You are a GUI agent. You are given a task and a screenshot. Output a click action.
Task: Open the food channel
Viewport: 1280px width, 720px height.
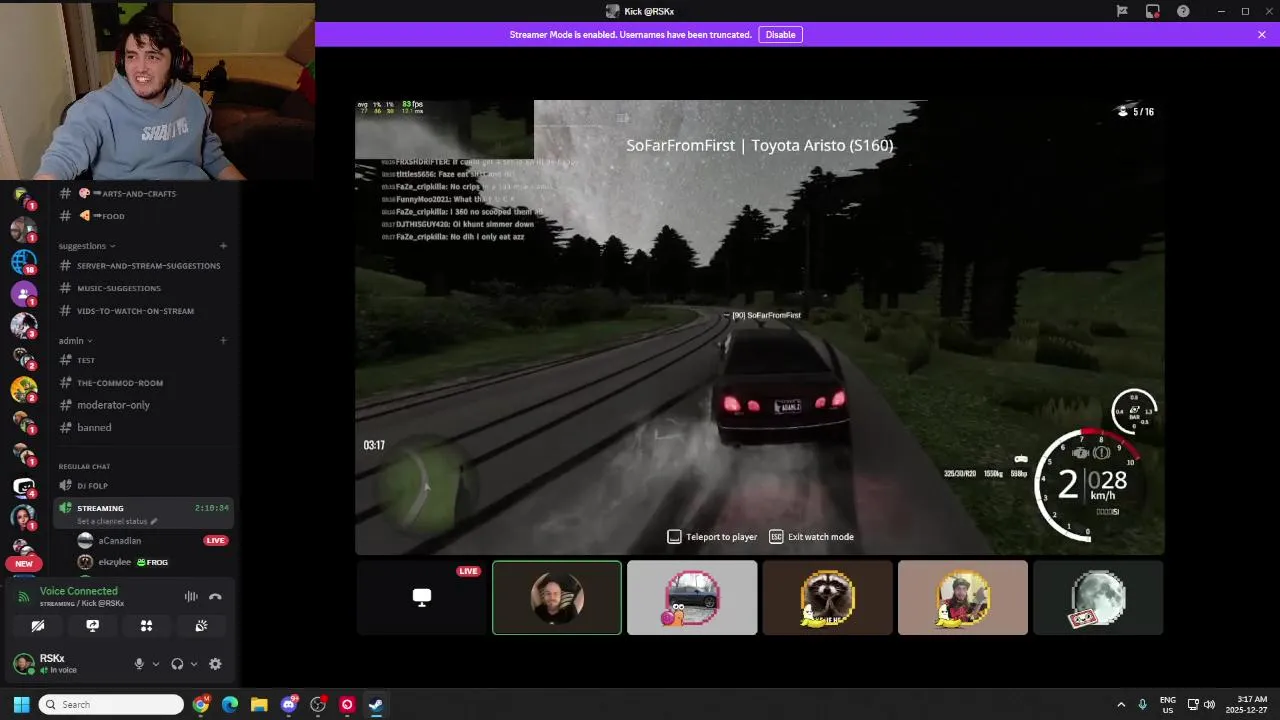click(143, 216)
